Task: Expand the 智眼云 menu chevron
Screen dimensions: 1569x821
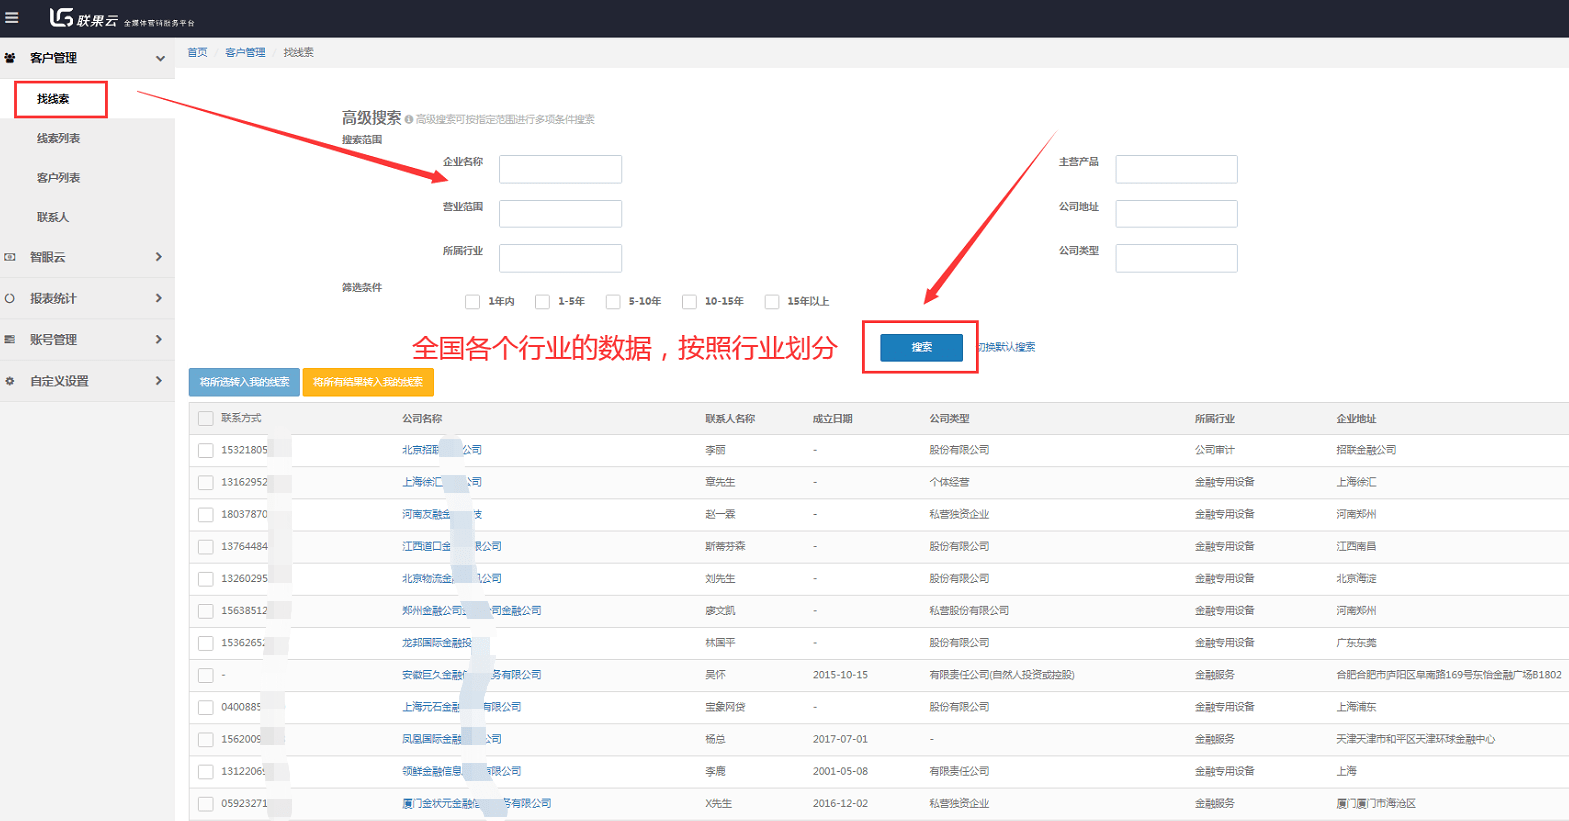Action: click(159, 257)
